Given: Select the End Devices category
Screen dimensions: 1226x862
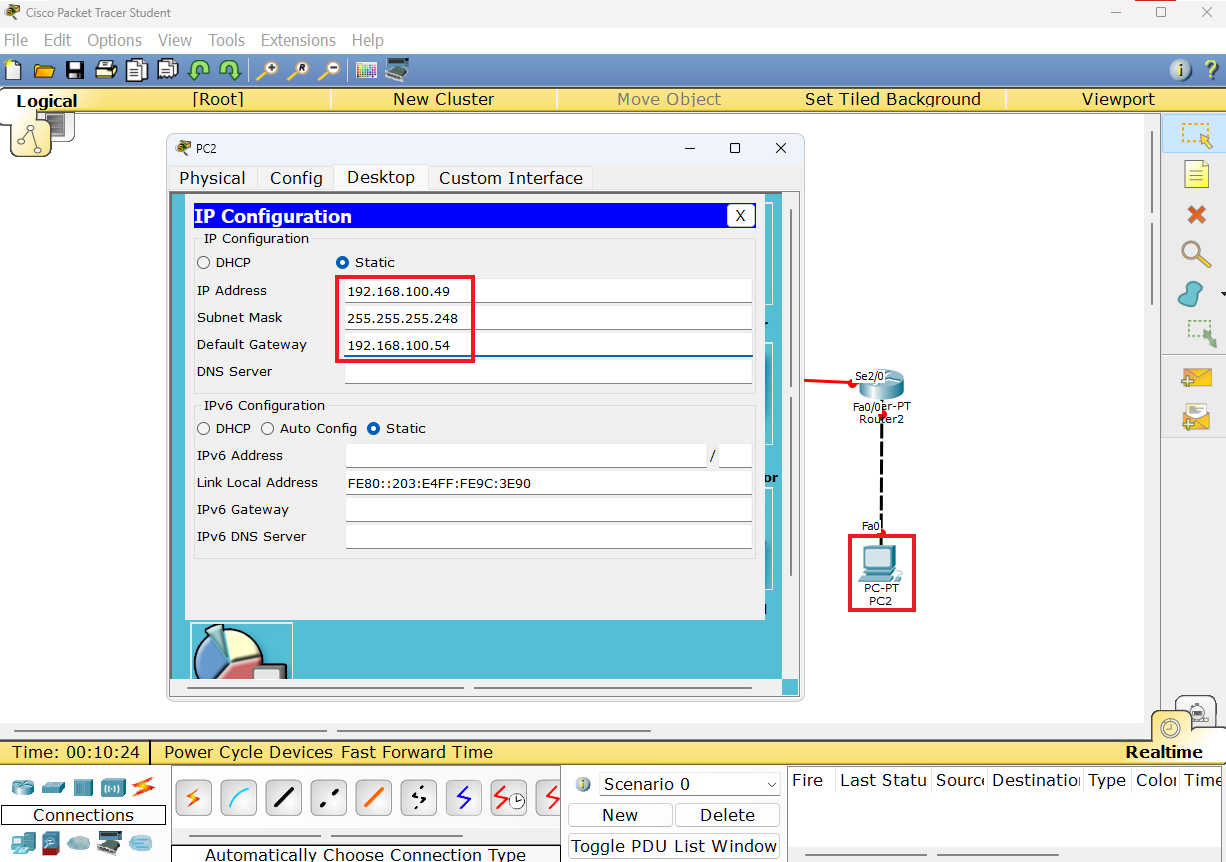Looking at the screenshot, I should 22,843.
